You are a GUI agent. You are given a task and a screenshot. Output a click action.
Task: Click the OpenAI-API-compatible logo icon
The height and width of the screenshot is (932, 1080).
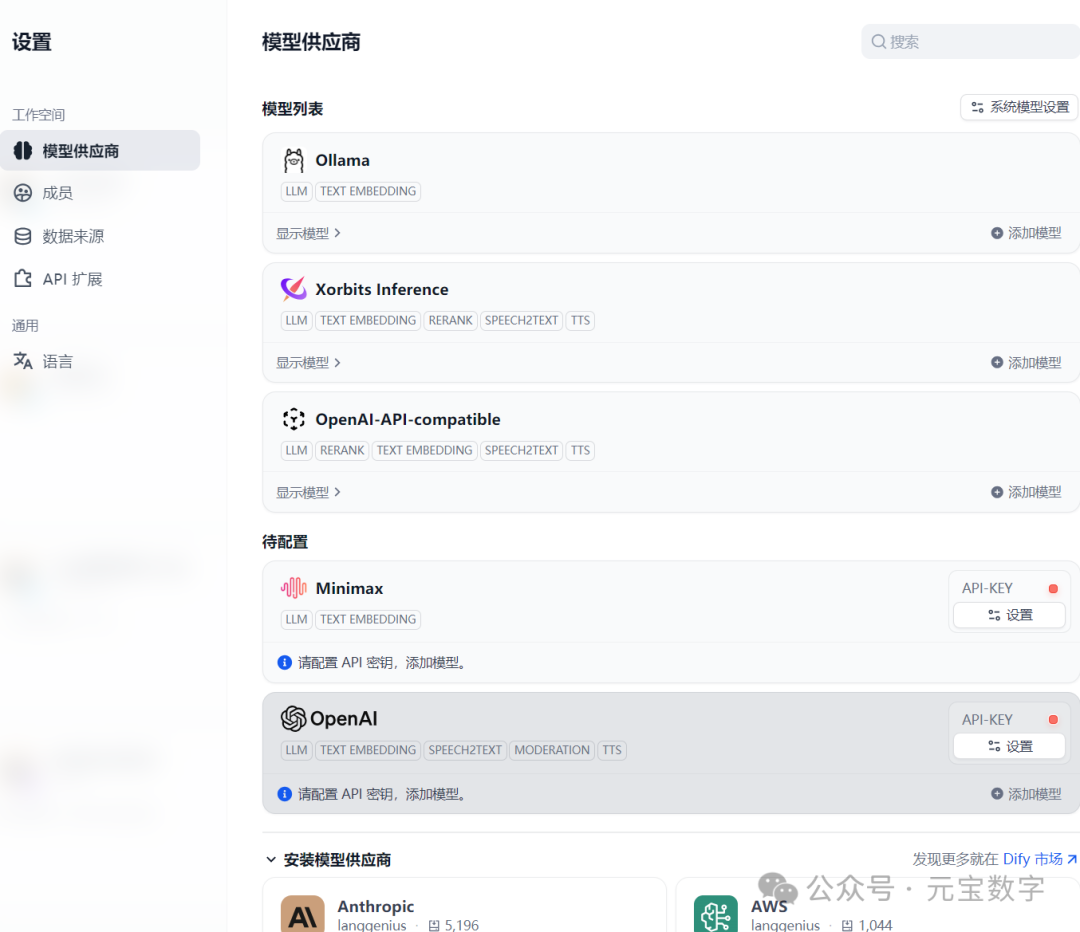click(293, 419)
